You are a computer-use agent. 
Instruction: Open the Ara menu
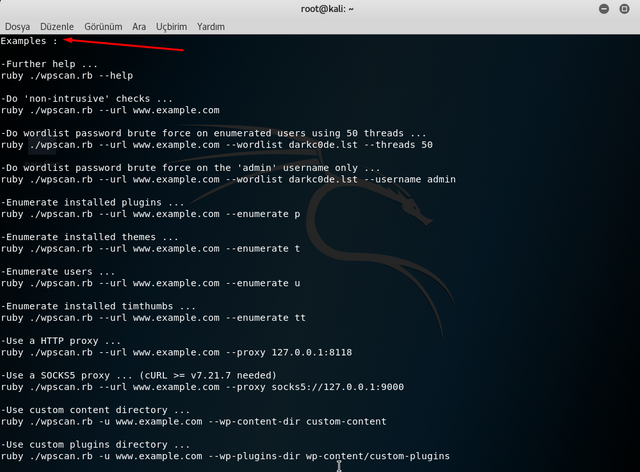(139, 27)
